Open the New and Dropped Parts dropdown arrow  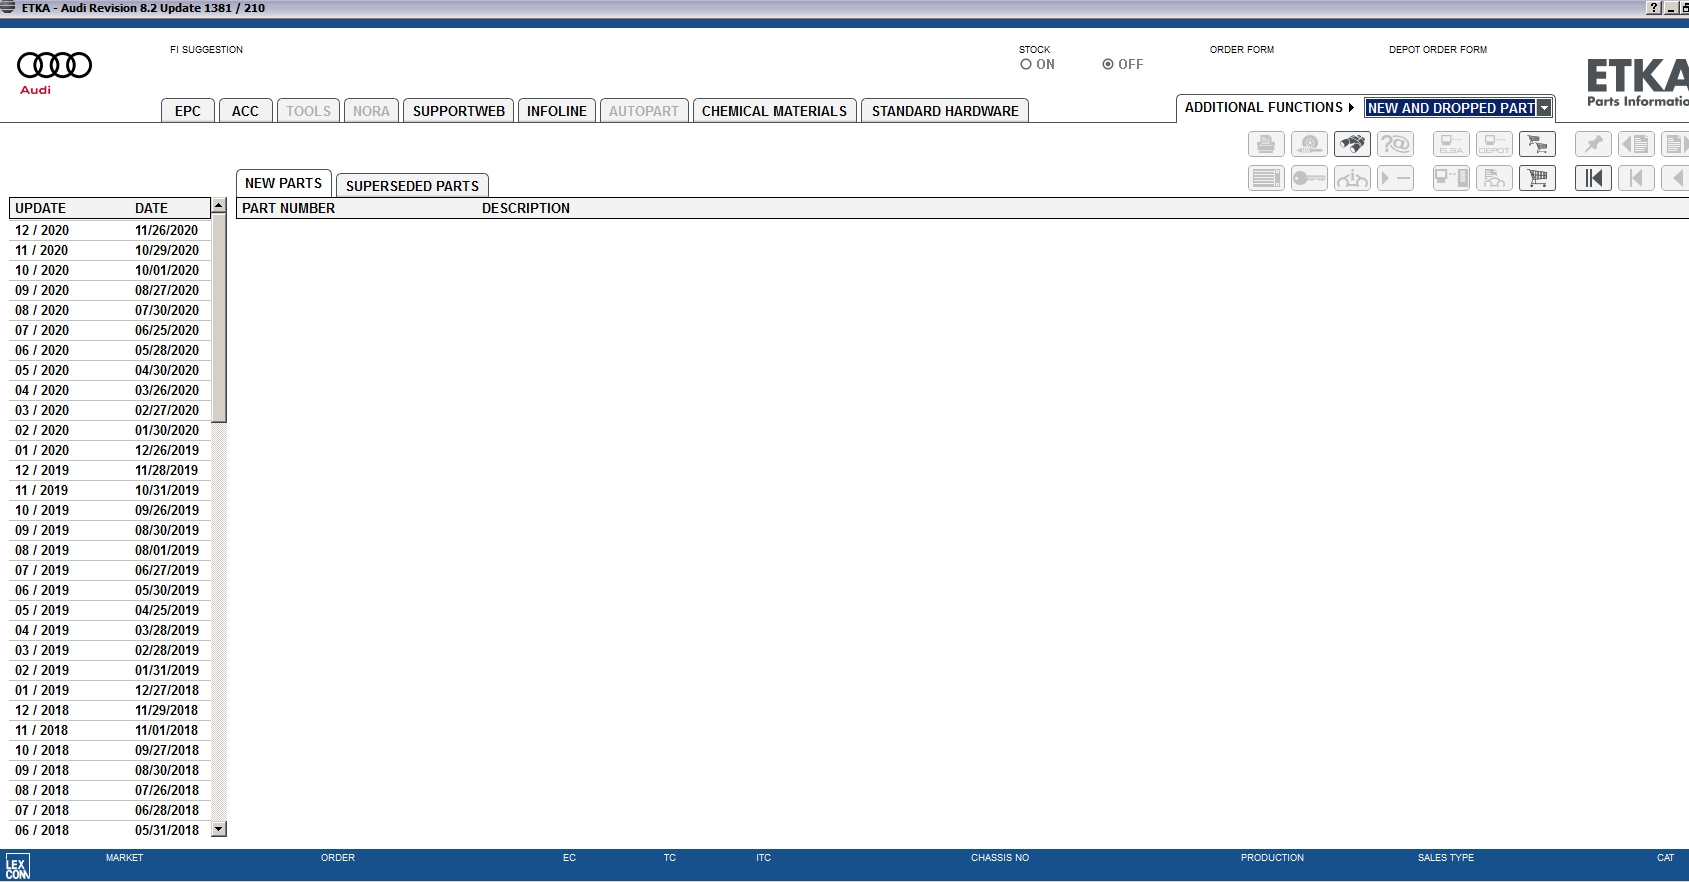[x=1545, y=108]
